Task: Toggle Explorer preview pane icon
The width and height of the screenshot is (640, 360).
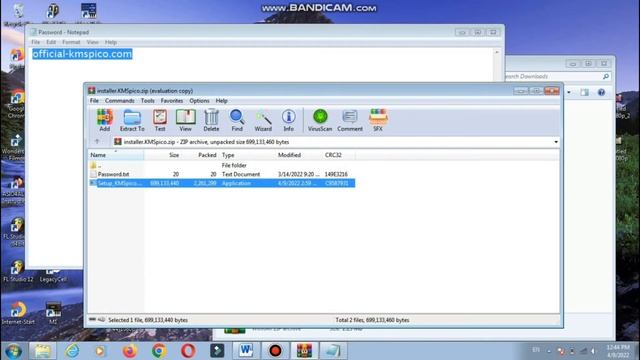Action: [584, 92]
